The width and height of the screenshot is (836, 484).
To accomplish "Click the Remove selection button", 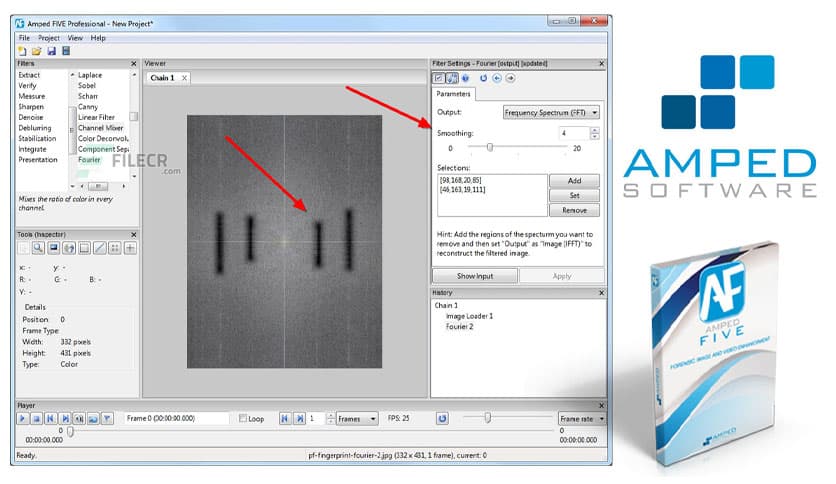I will 574,211.
